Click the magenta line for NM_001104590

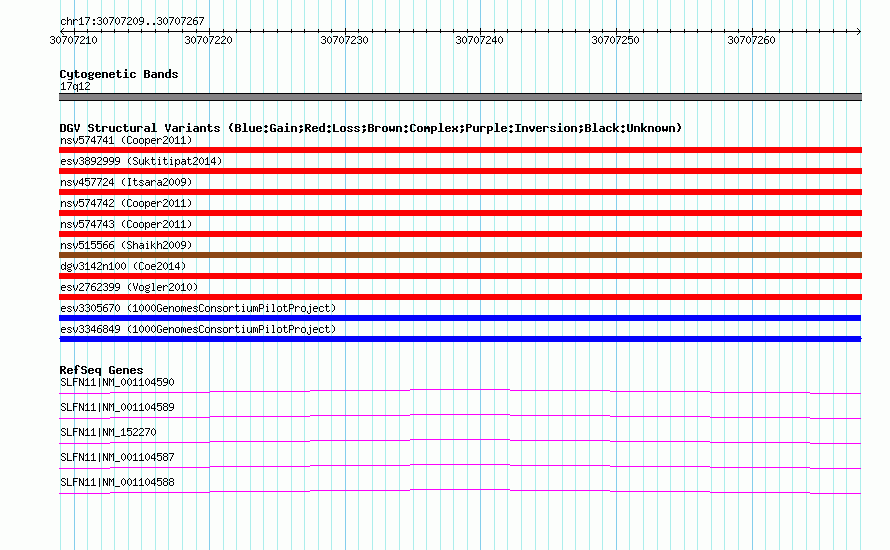click(x=460, y=391)
